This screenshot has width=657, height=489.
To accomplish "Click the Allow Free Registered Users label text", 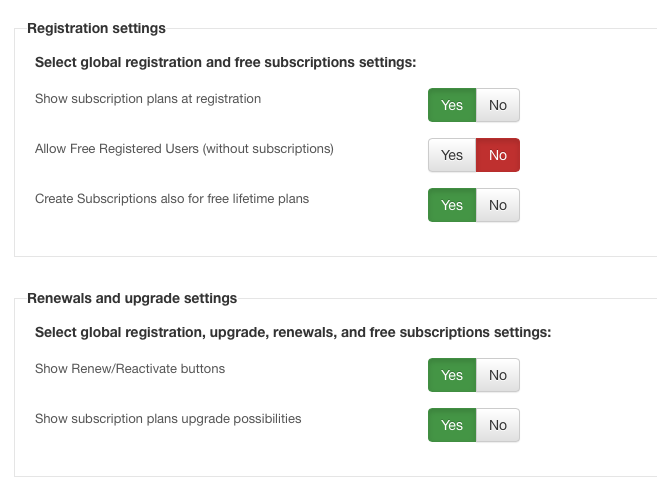I will [184, 149].
